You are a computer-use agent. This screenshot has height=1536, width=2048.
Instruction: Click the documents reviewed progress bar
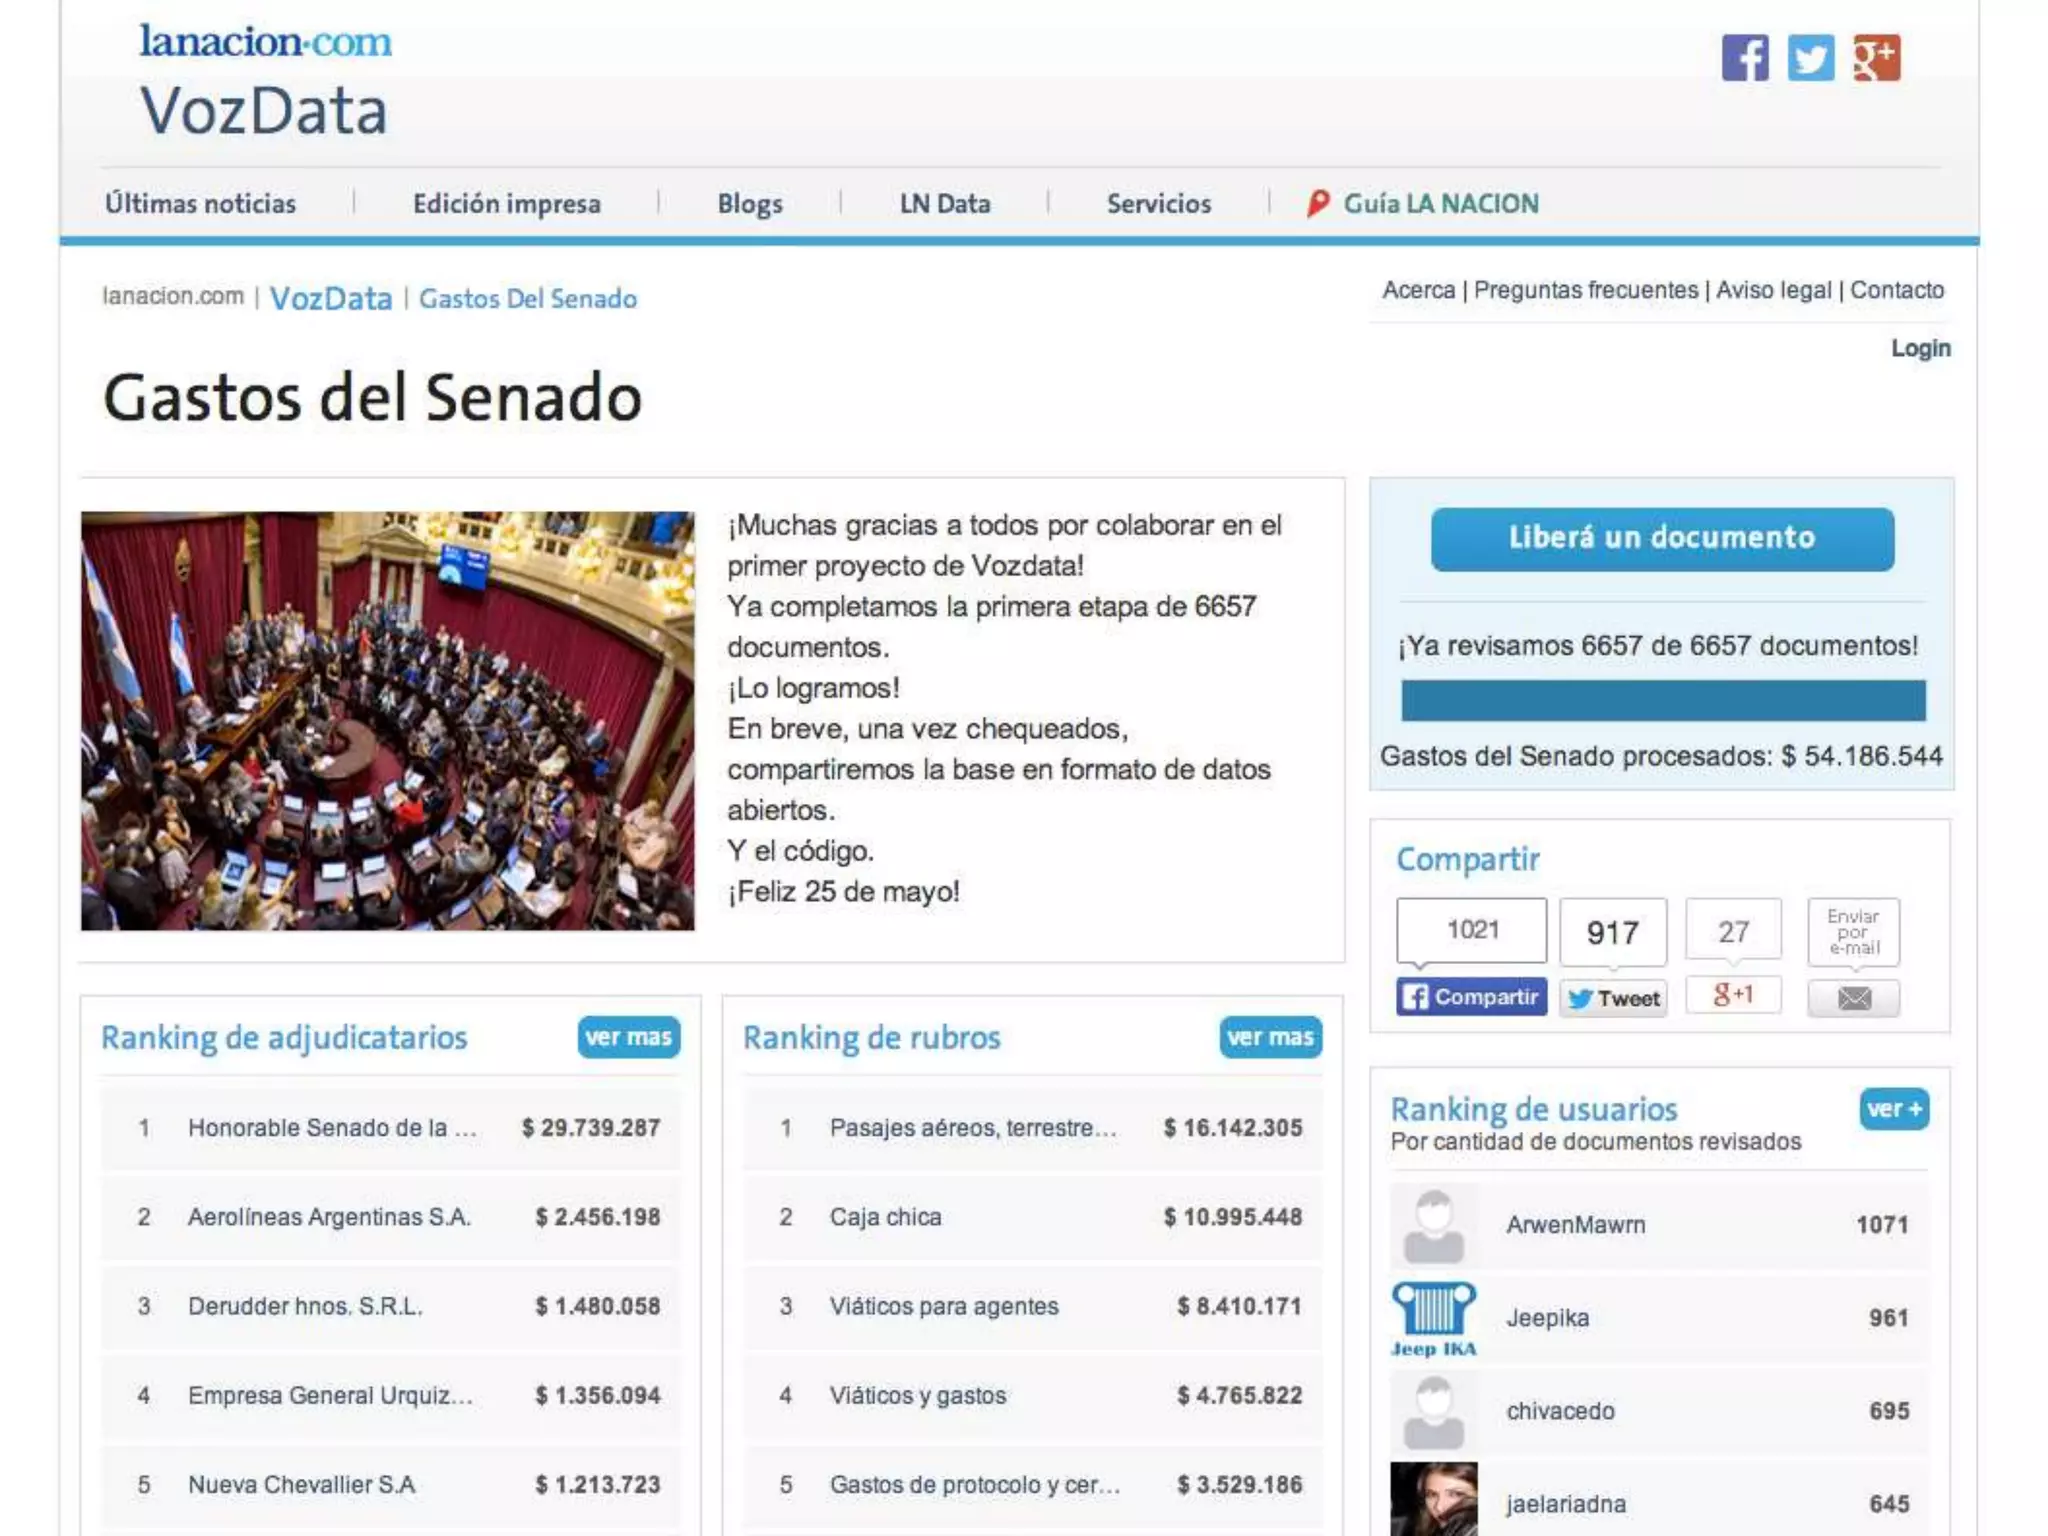[x=1662, y=700]
